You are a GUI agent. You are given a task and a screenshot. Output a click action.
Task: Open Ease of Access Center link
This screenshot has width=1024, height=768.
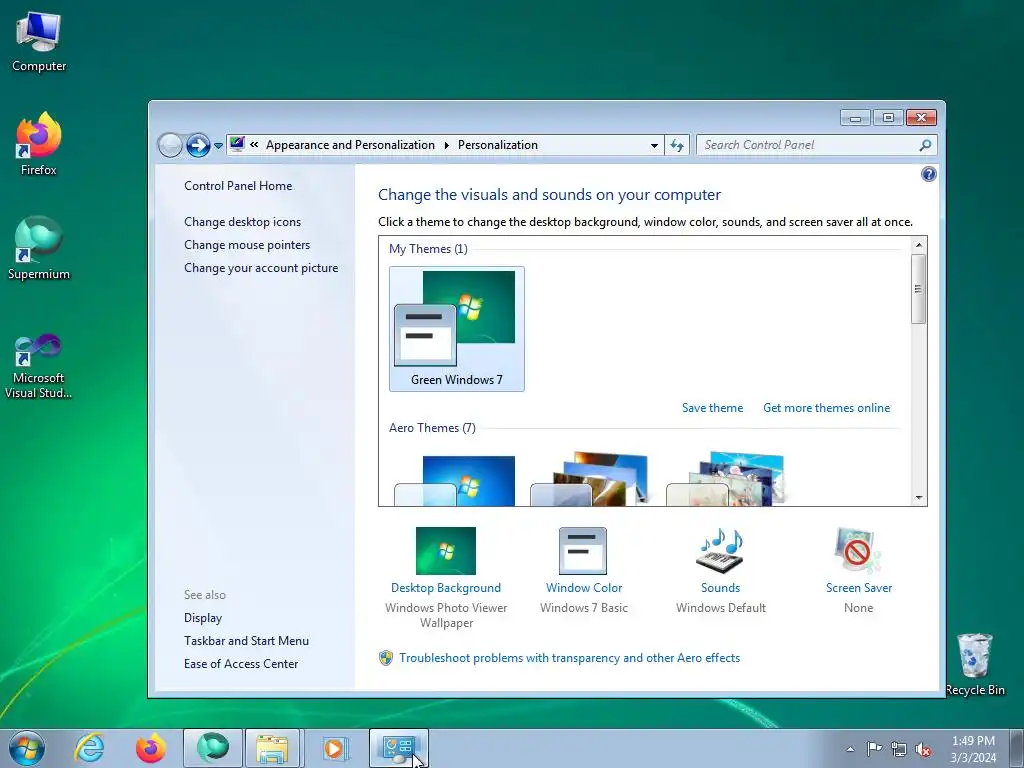click(x=241, y=664)
